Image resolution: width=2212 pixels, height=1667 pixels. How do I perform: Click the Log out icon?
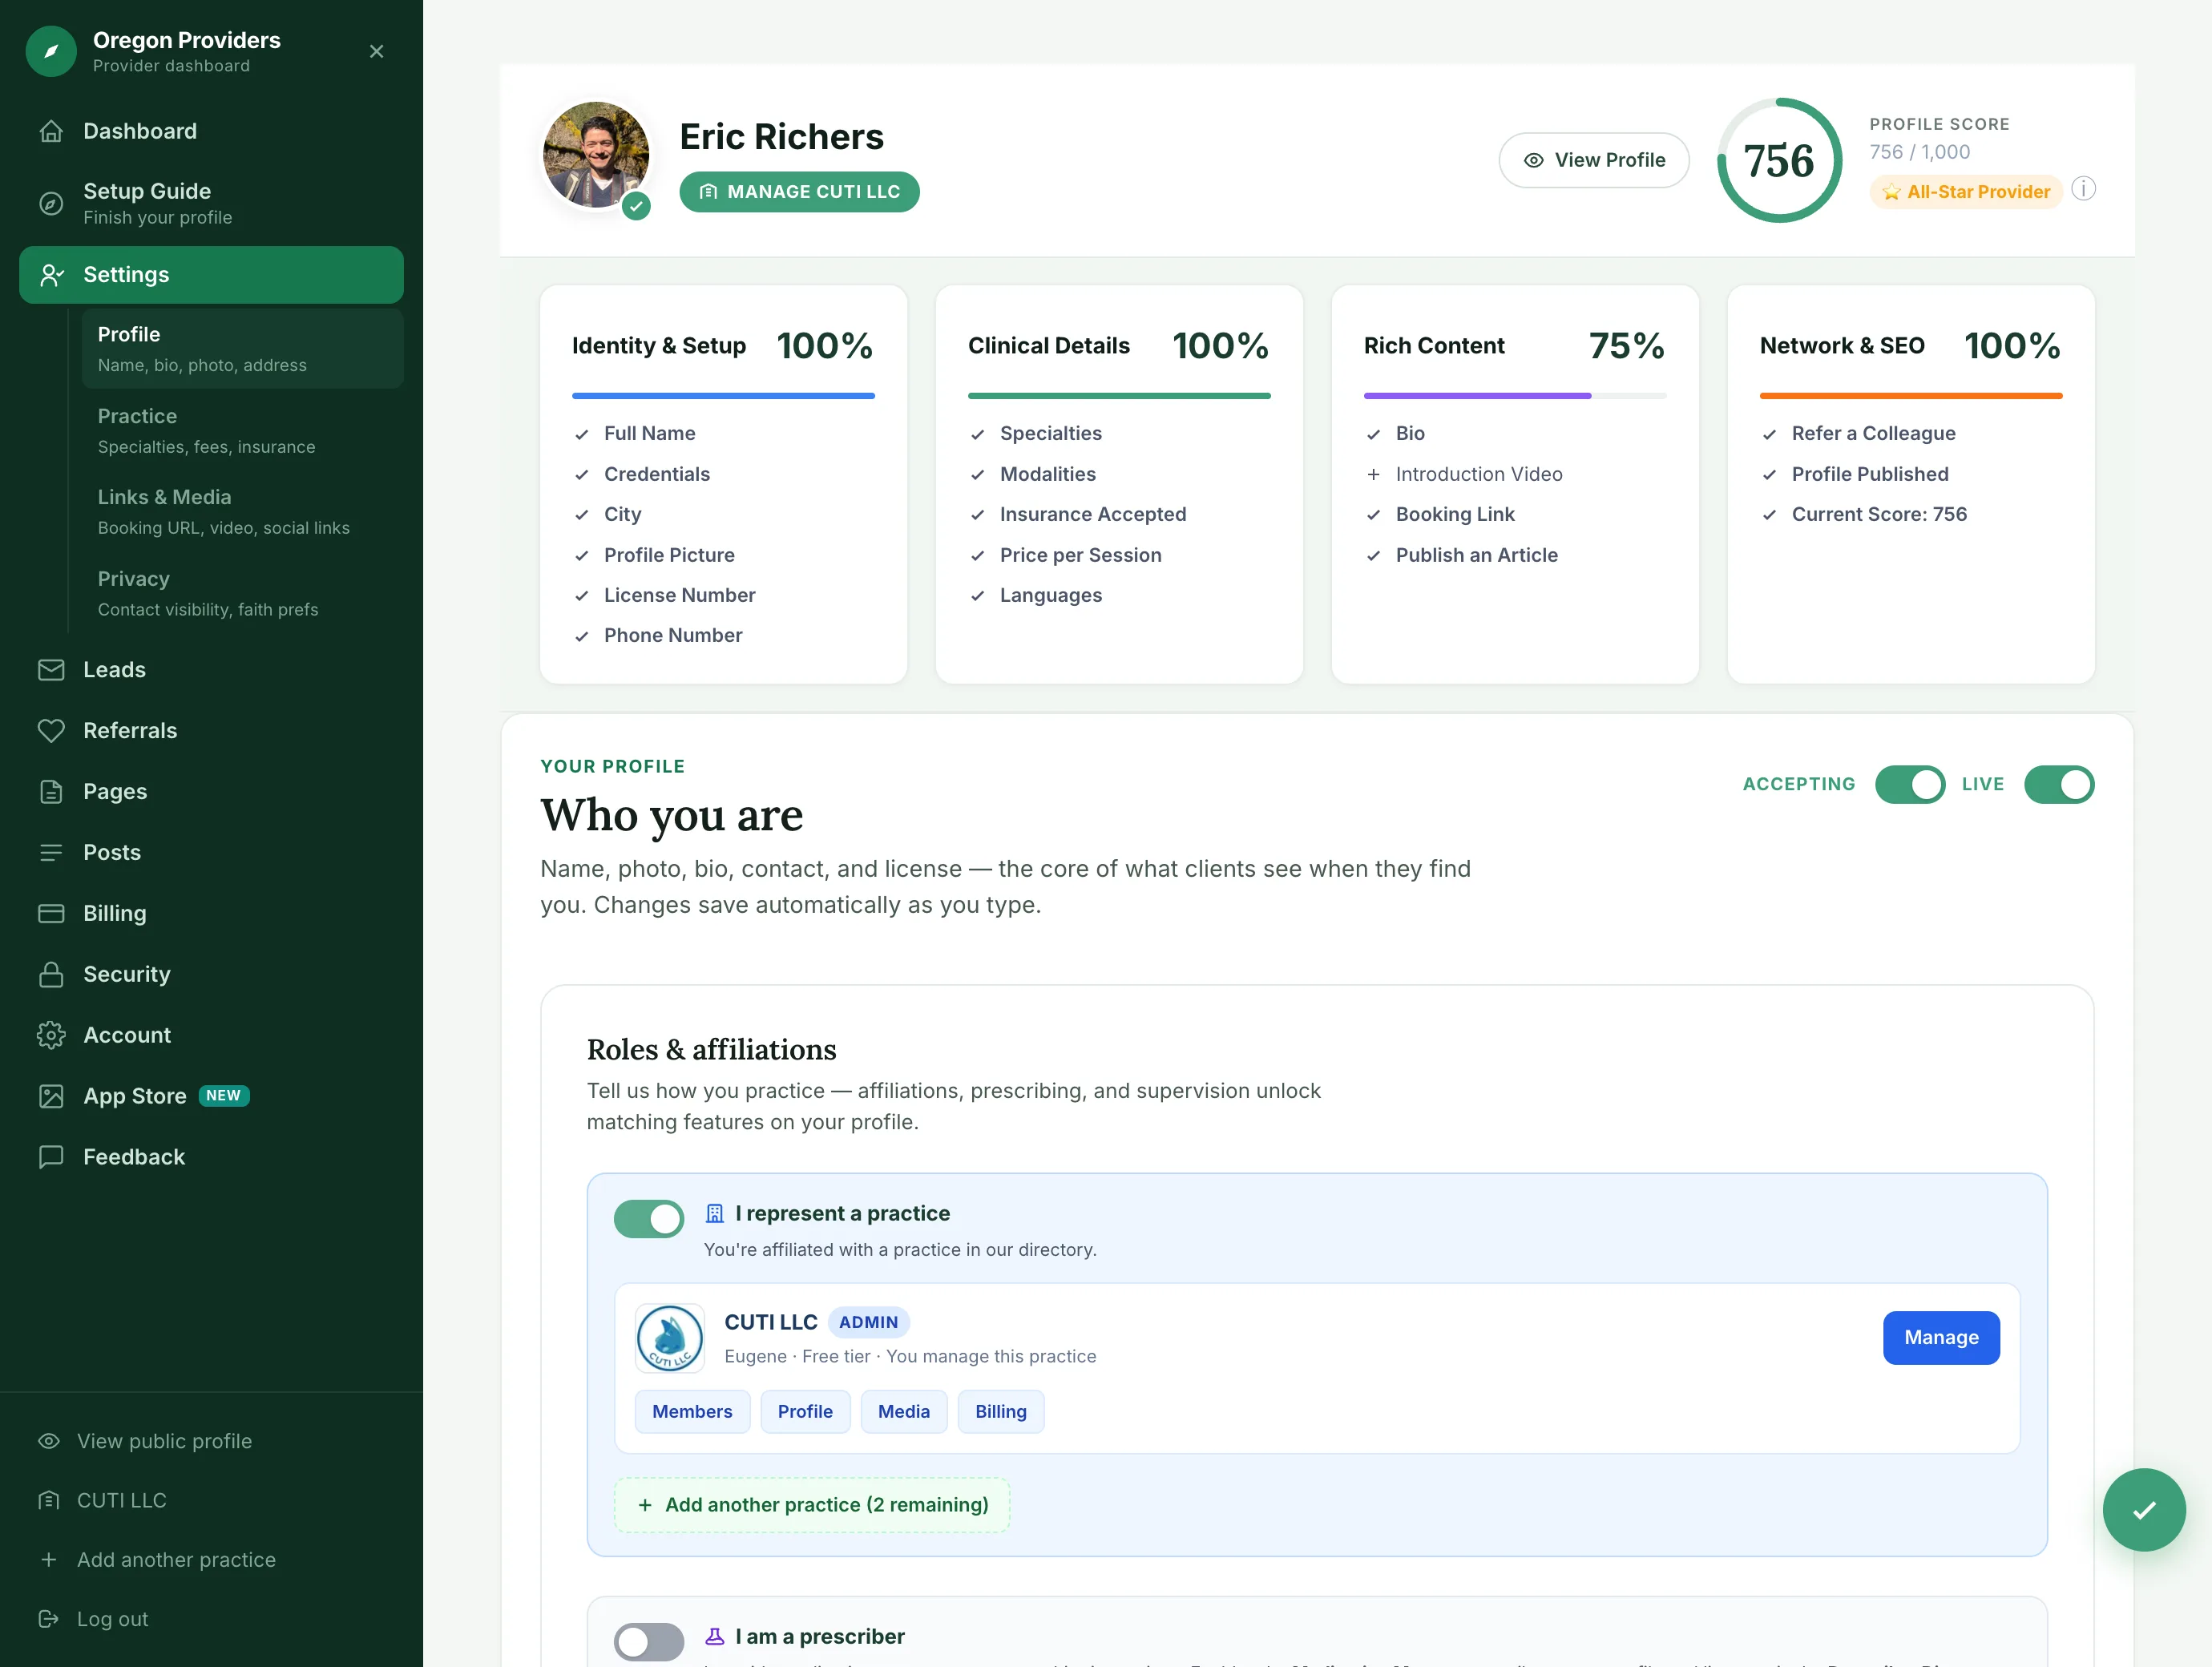pyautogui.click(x=48, y=1619)
